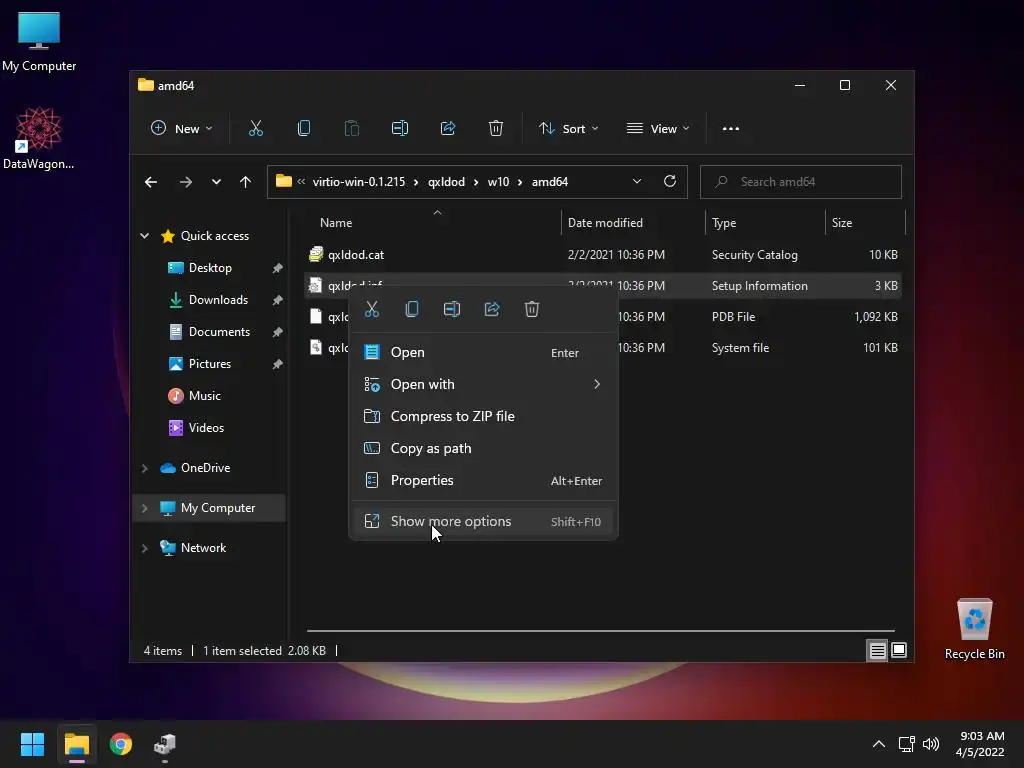Choose Compress to ZIP file
Screen dimensions: 1024x768
(x=483, y=416)
